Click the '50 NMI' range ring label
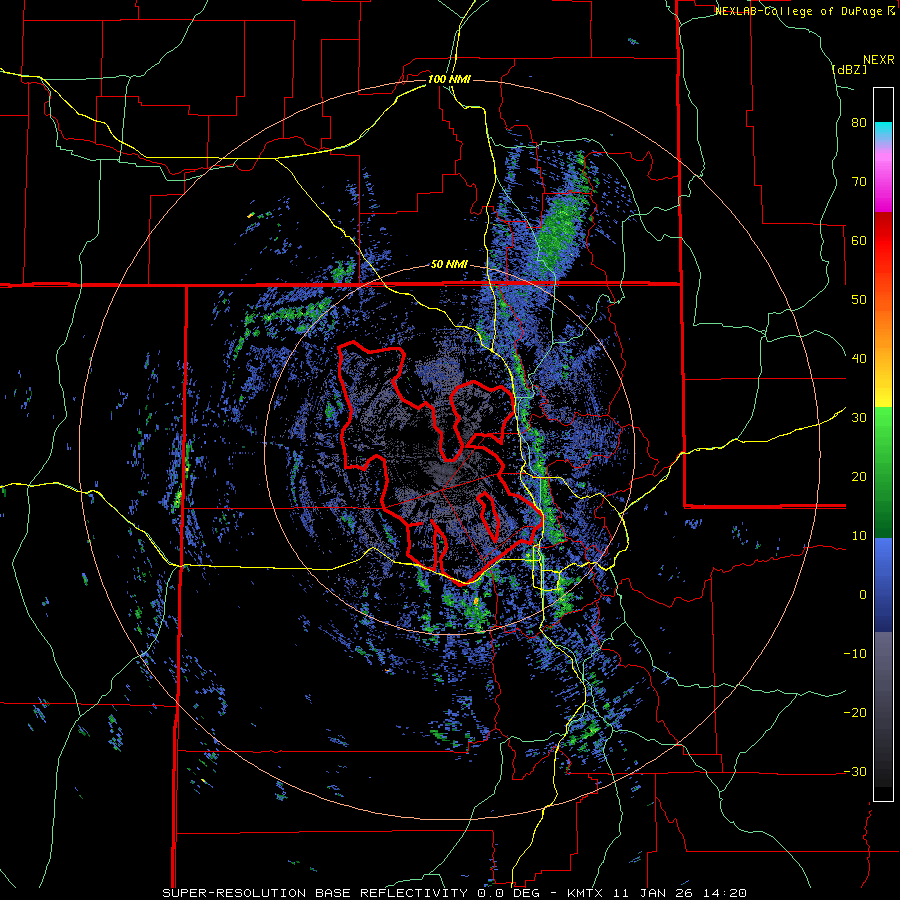 point(449,265)
